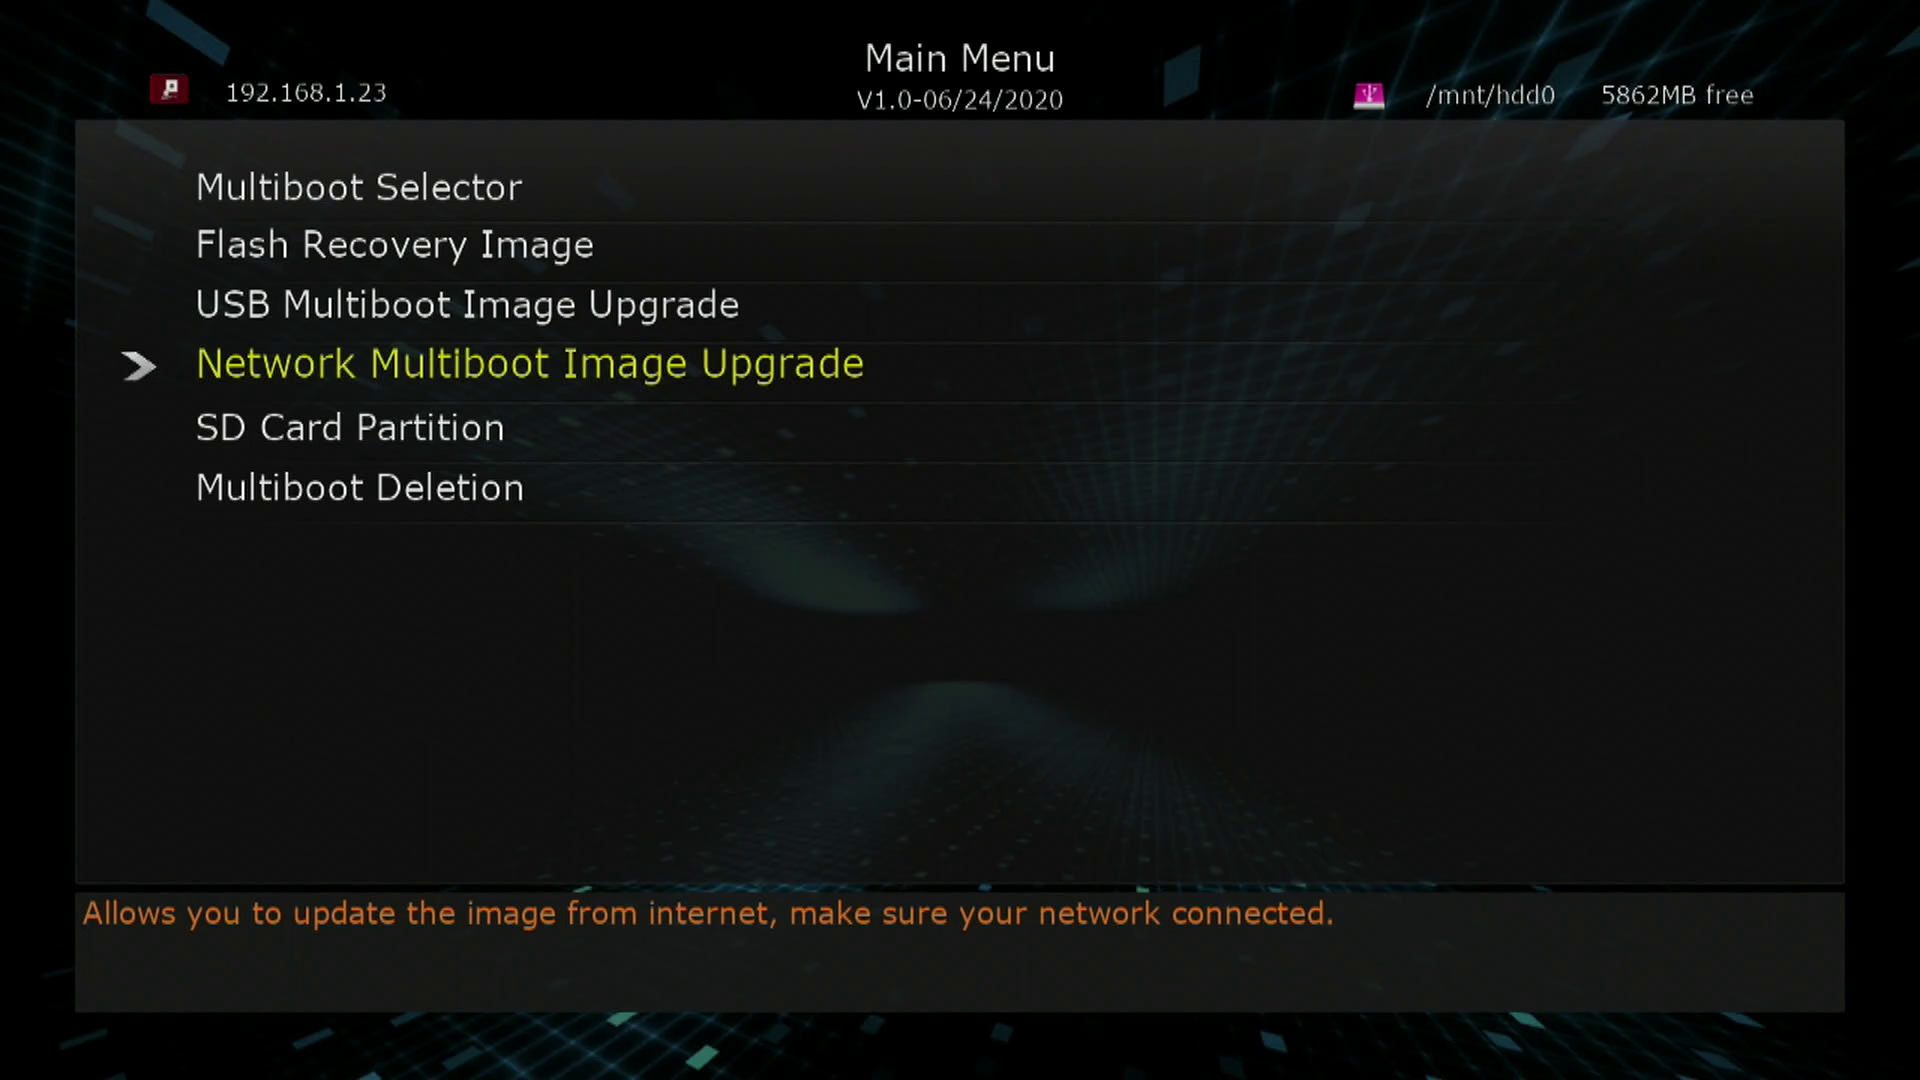Open Multiboot Selector
1920x1080 pixels.
[358, 188]
